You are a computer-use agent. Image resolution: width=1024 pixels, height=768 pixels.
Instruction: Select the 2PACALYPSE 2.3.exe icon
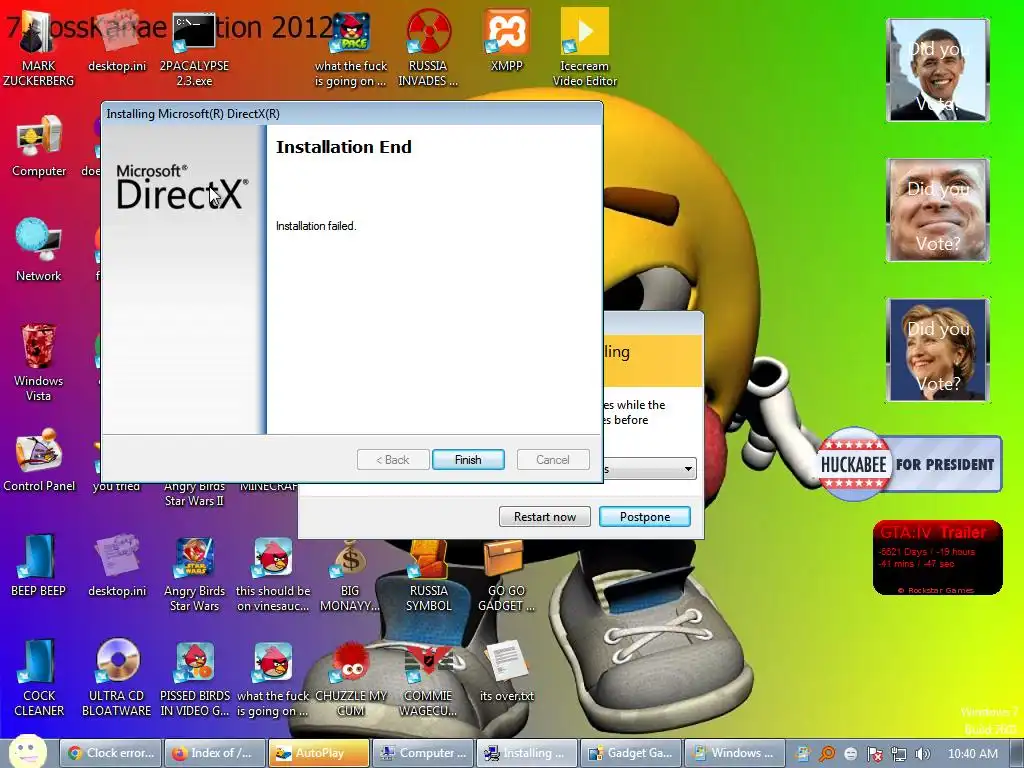coord(194,48)
